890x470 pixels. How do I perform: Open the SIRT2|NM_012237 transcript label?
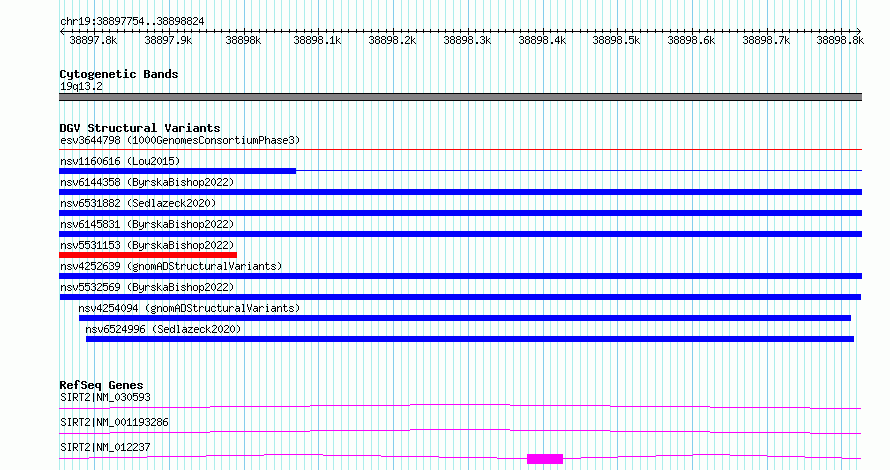[105, 447]
